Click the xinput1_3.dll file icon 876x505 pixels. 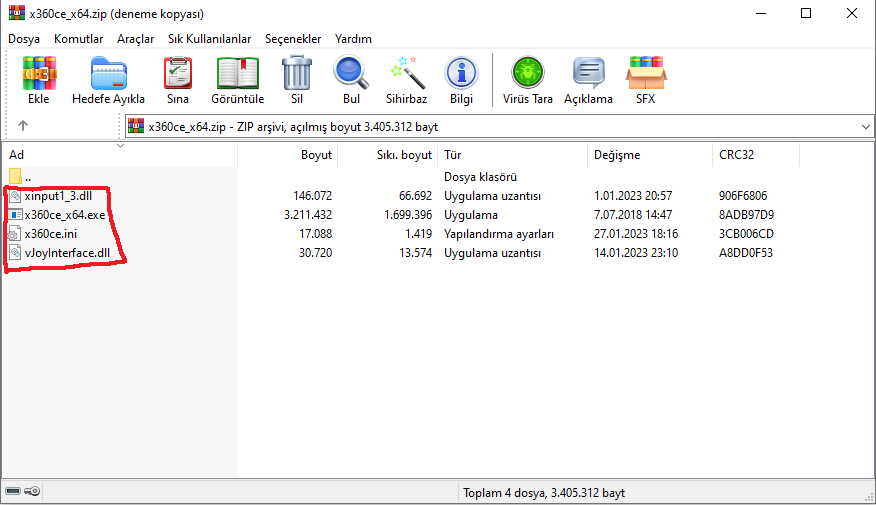(x=15, y=196)
